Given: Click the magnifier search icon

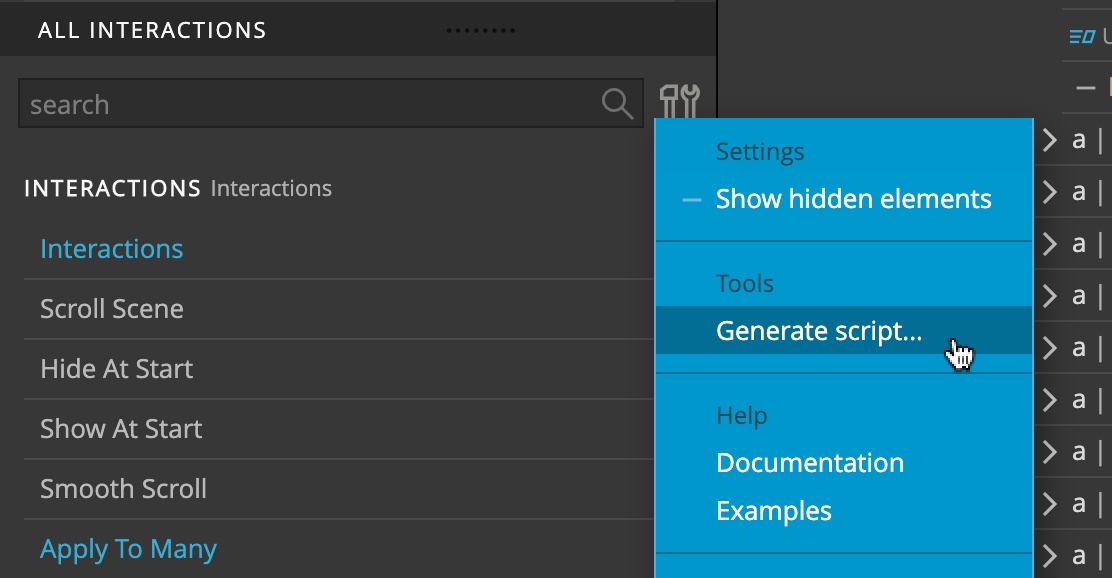Looking at the screenshot, I should pos(617,104).
